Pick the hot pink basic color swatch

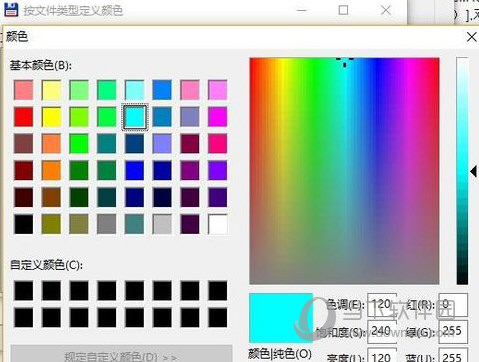pyautogui.click(x=218, y=144)
